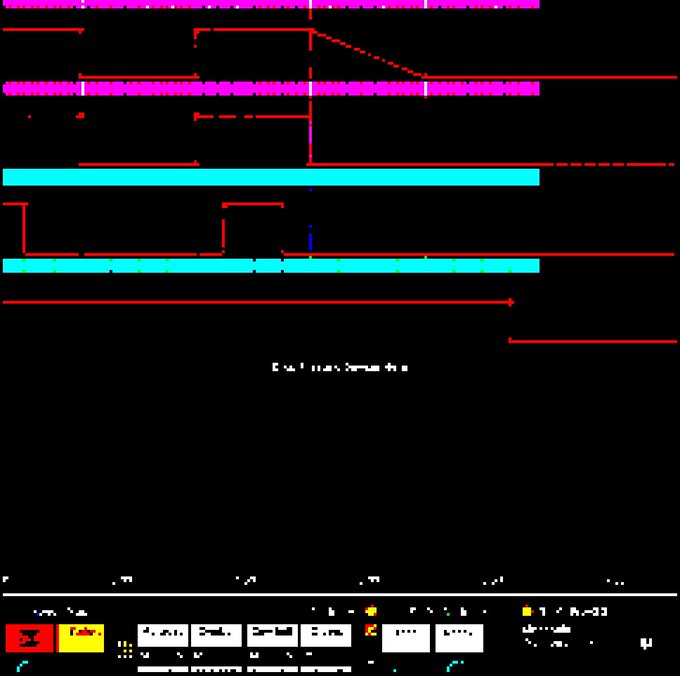The height and width of the screenshot is (676, 680).
Task: Click the yellow dotted grid icon beside yellow button
Action: [x=125, y=649]
